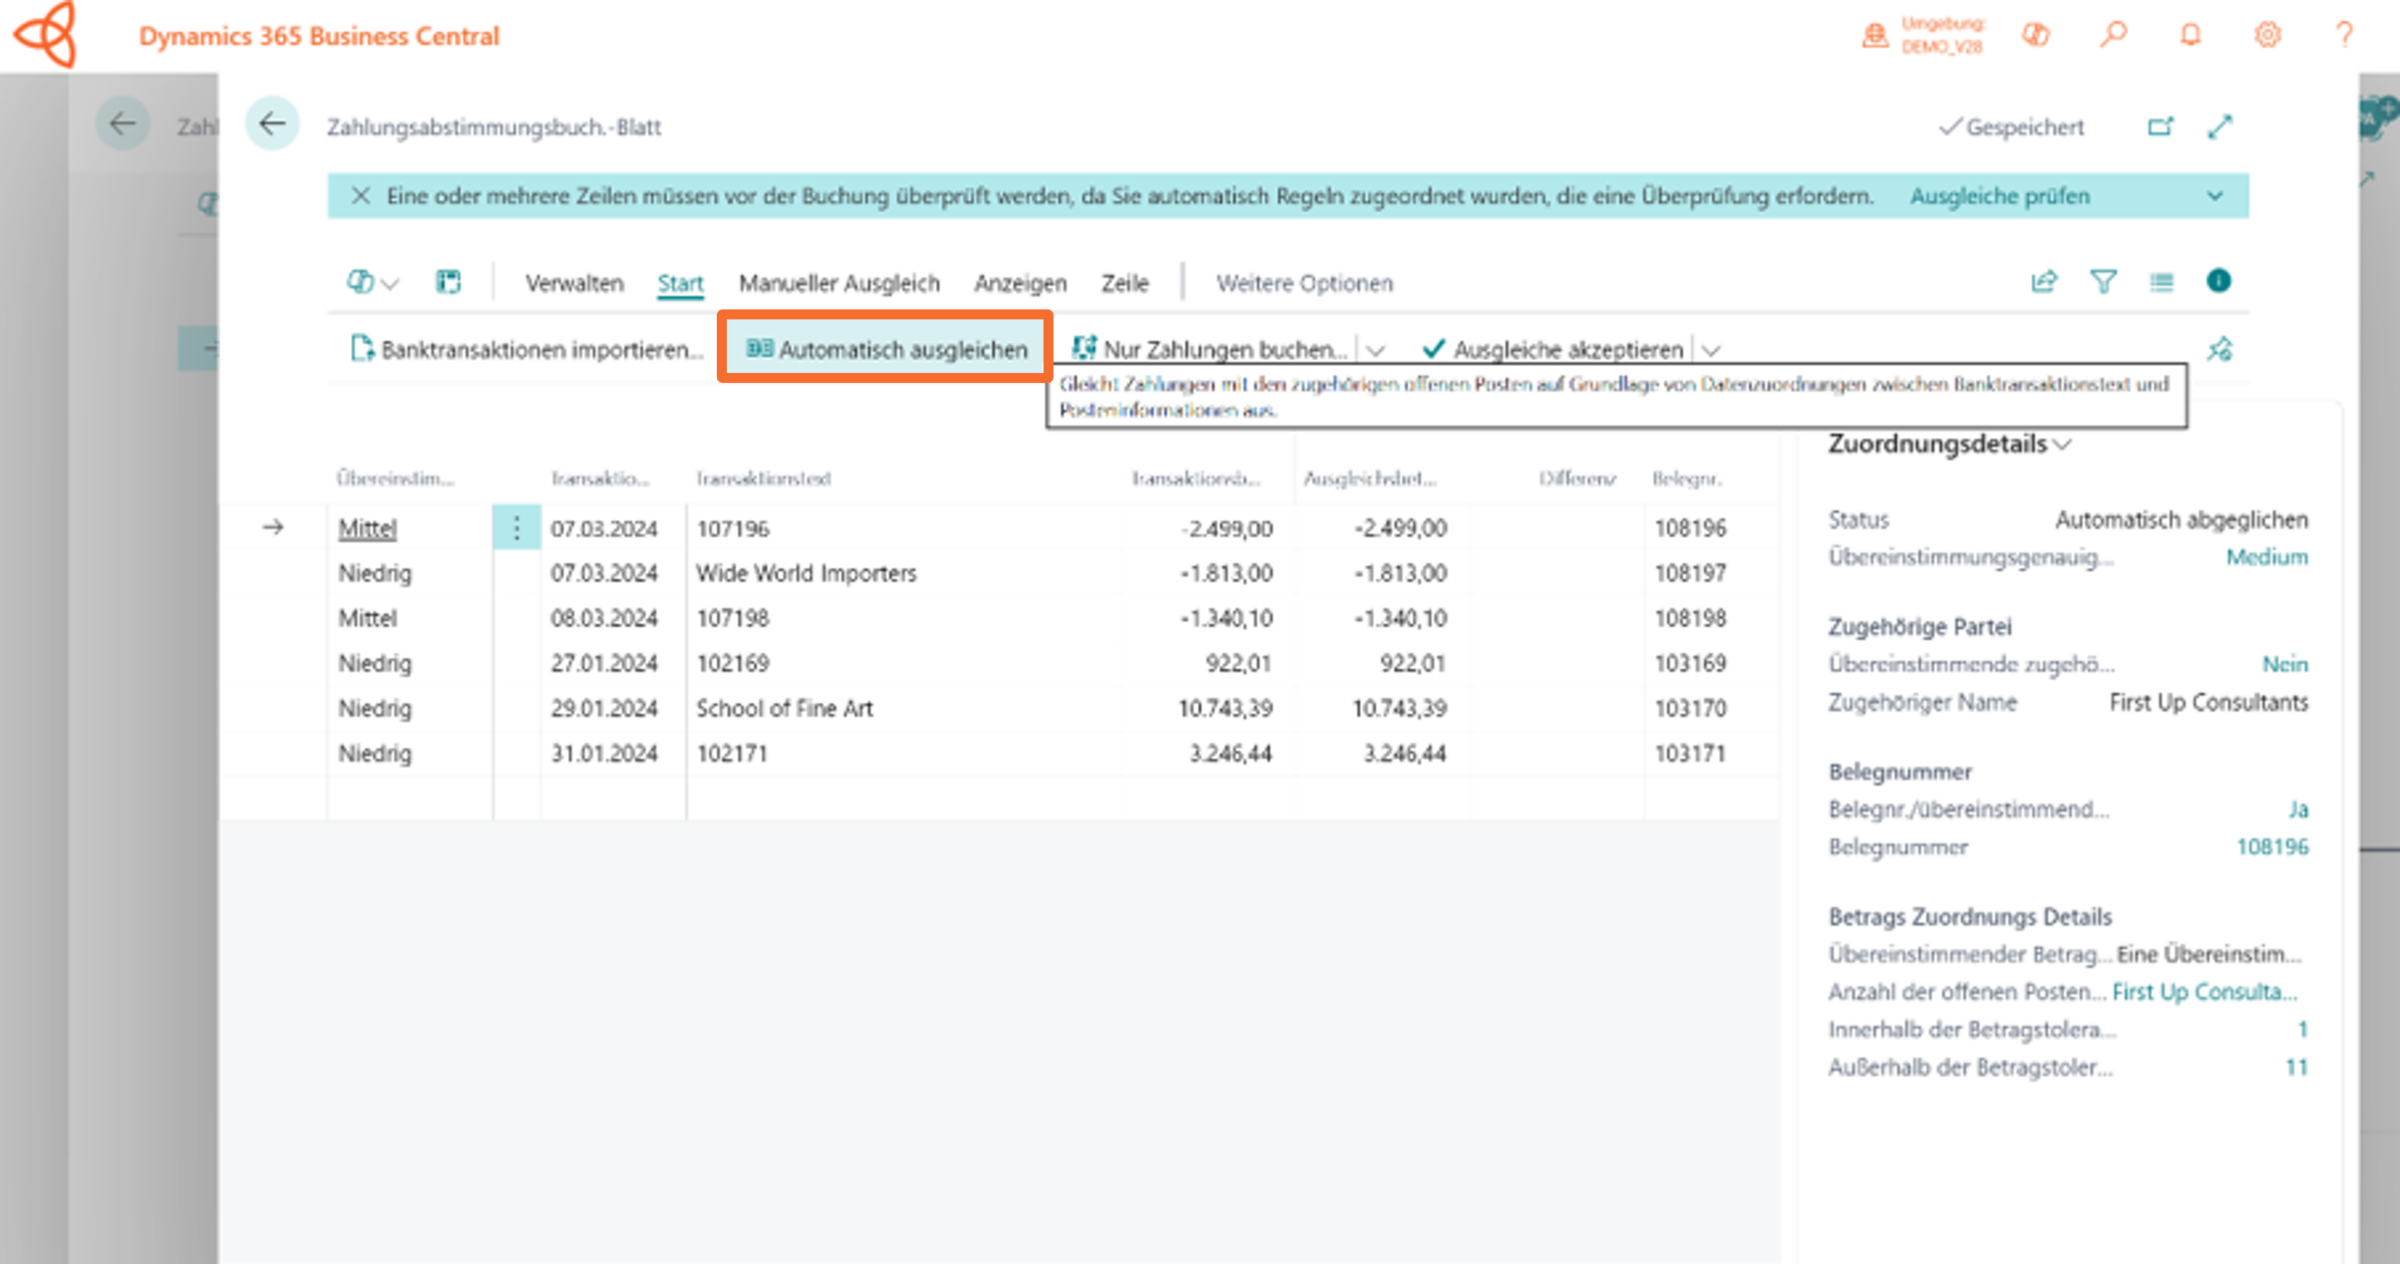The height and width of the screenshot is (1264, 2400).
Task: Click back arrow on background page
Action: pyautogui.click(x=122, y=124)
